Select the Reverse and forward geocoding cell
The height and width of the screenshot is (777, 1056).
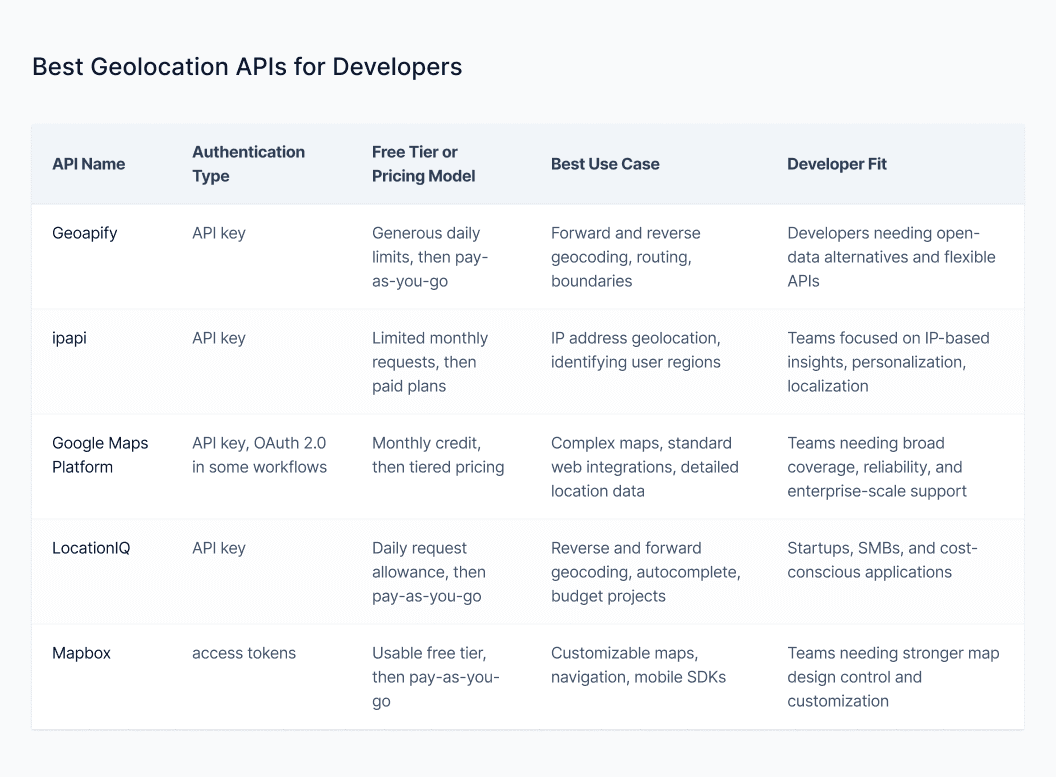[645, 572]
